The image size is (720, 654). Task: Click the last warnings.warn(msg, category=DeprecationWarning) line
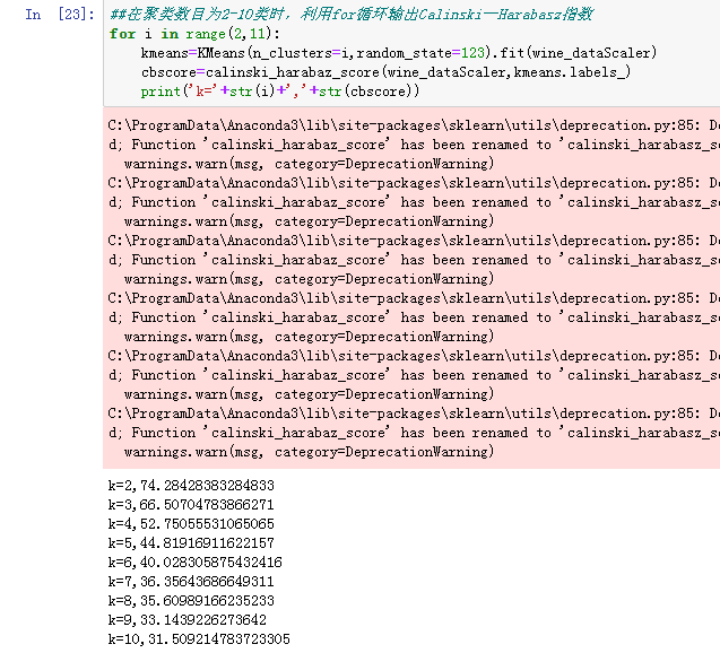coord(309,452)
